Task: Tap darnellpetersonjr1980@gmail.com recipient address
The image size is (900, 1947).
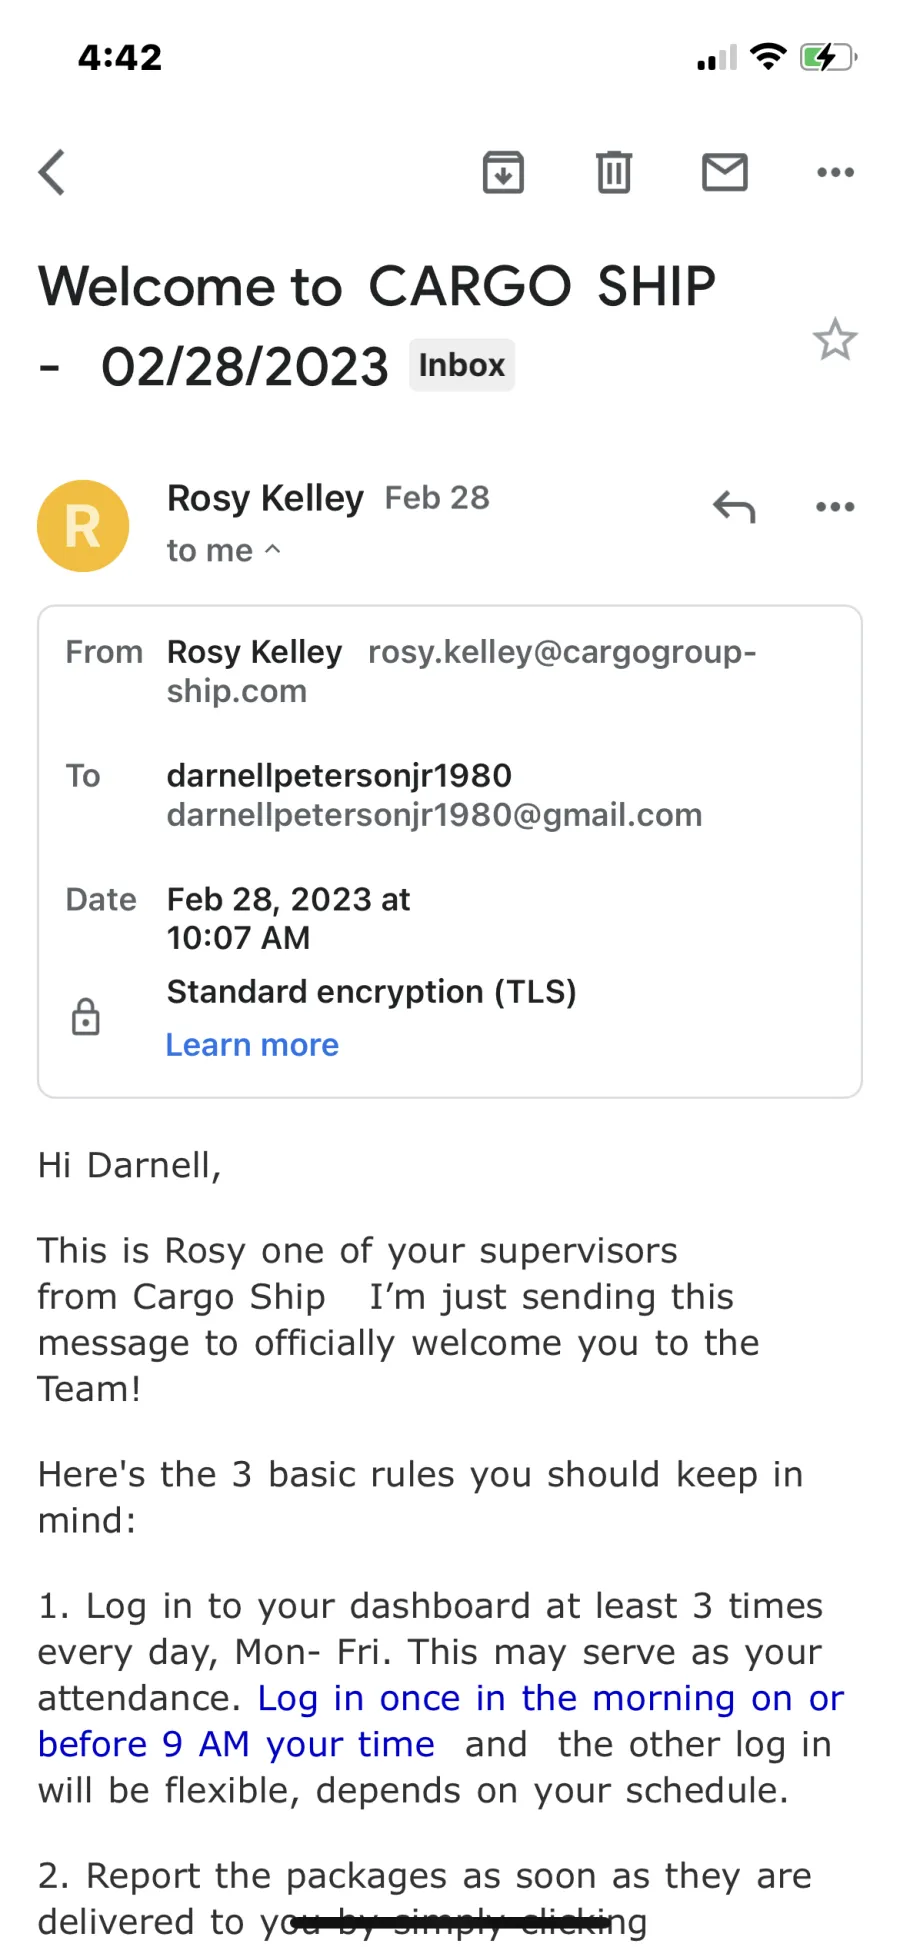Action: tap(434, 815)
